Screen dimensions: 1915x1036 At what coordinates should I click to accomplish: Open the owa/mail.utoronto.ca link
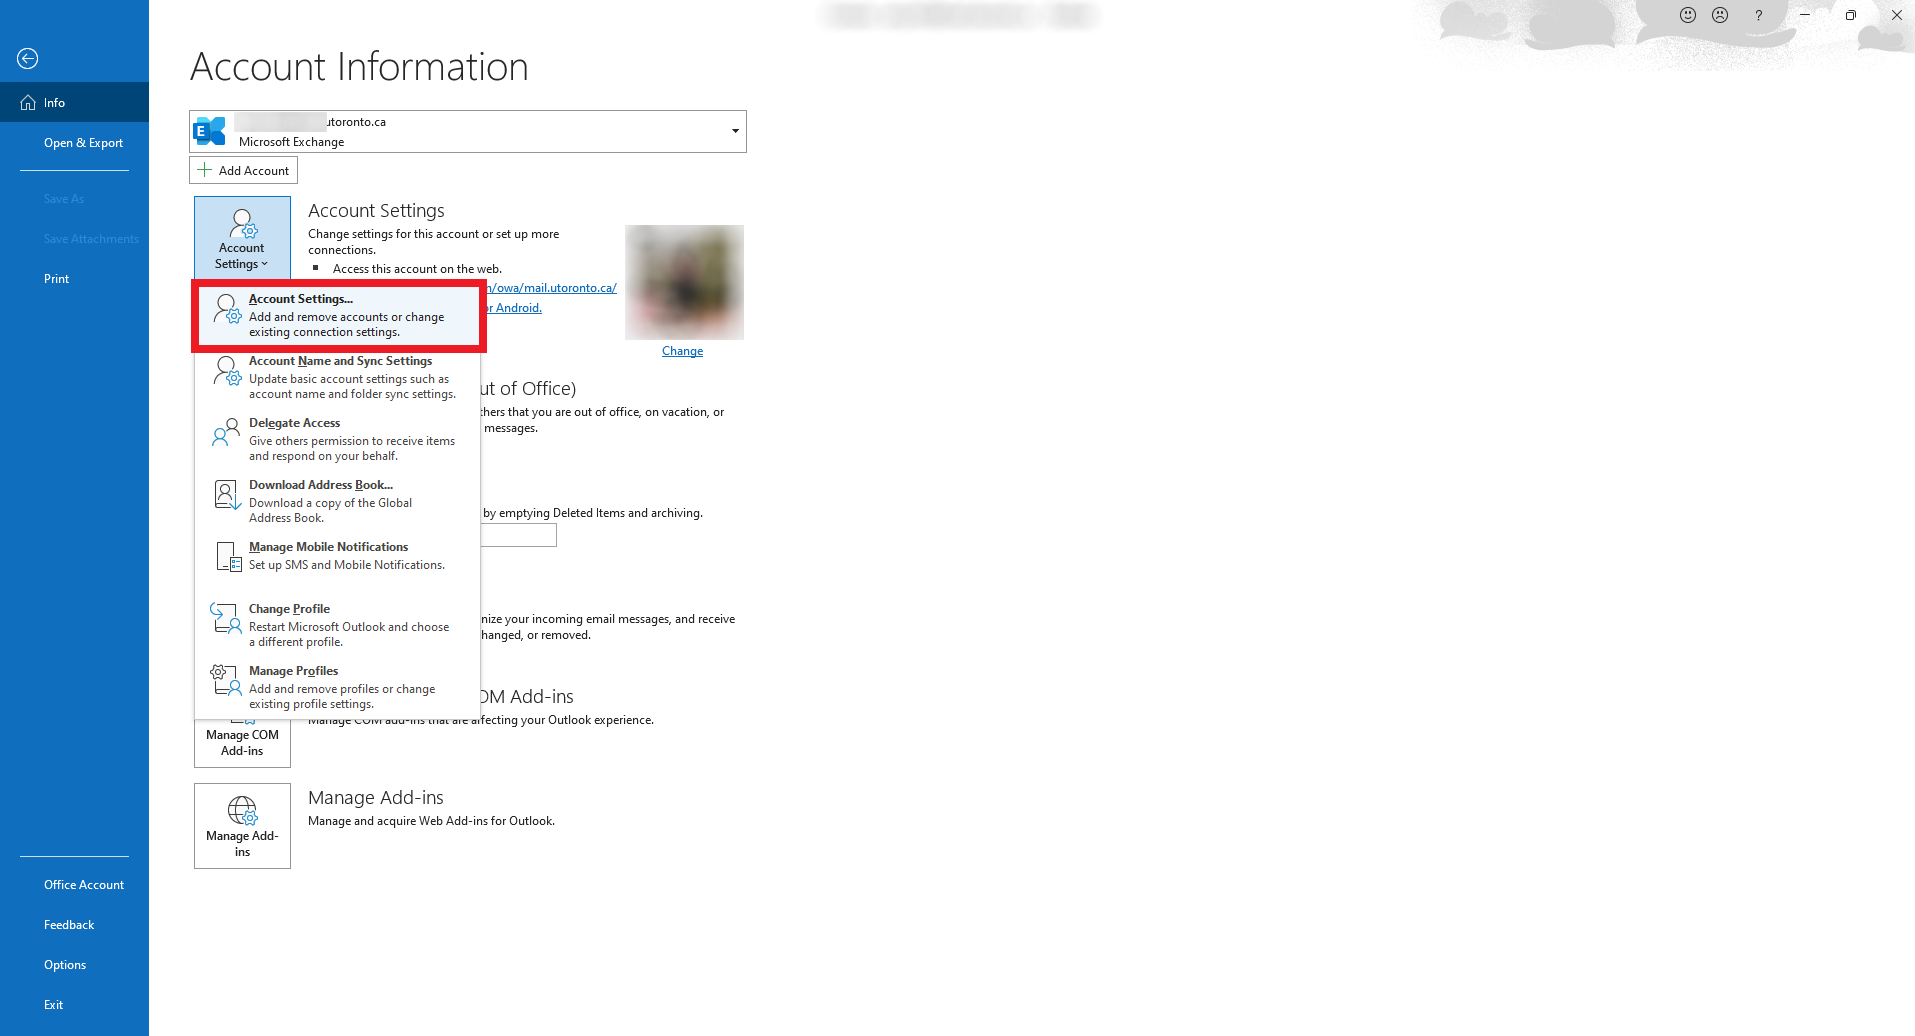coord(552,288)
